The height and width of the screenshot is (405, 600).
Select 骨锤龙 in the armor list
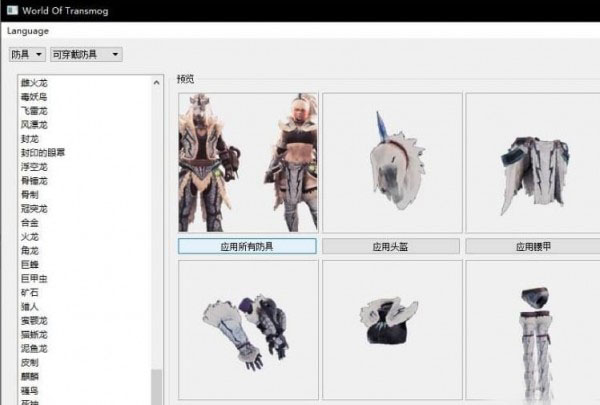click(x=34, y=181)
